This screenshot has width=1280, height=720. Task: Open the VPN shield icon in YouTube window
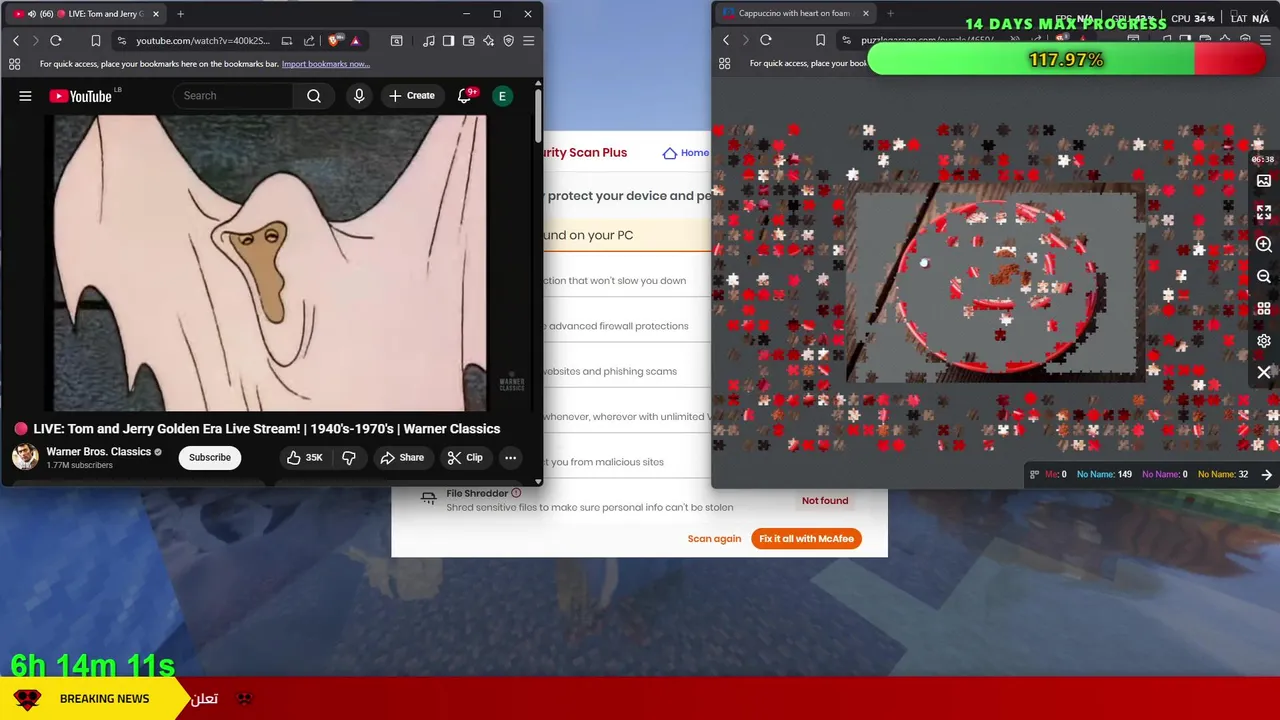(509, 41)
